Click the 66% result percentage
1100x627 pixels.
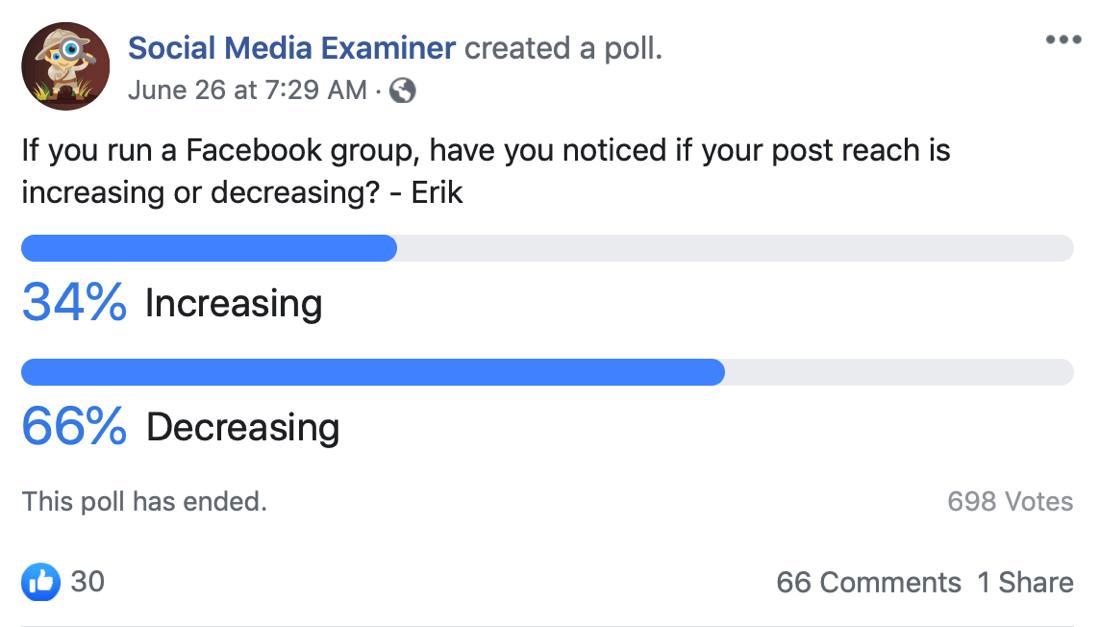click(74, 426)
